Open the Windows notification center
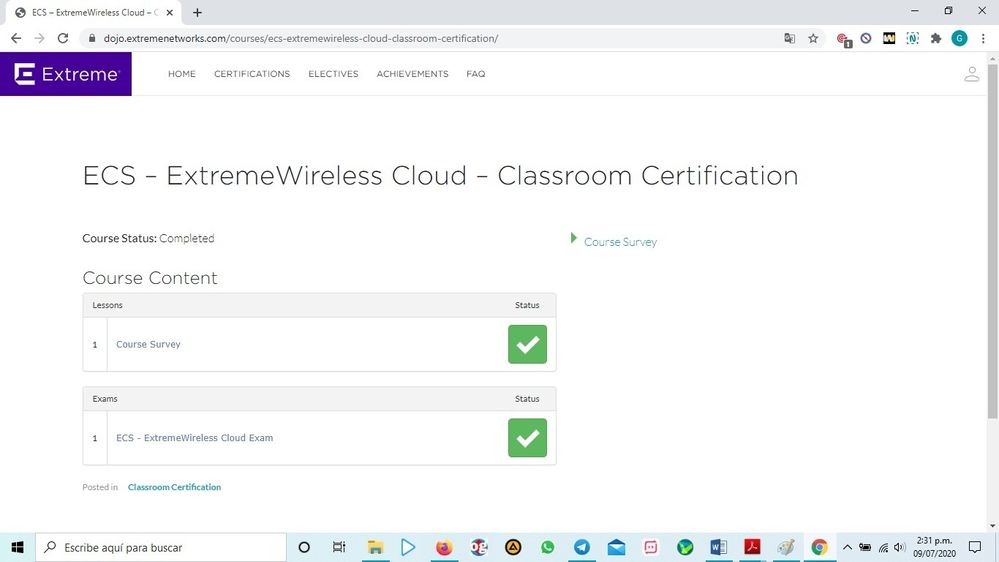This screenshot has height=562, width=999. 975,547
